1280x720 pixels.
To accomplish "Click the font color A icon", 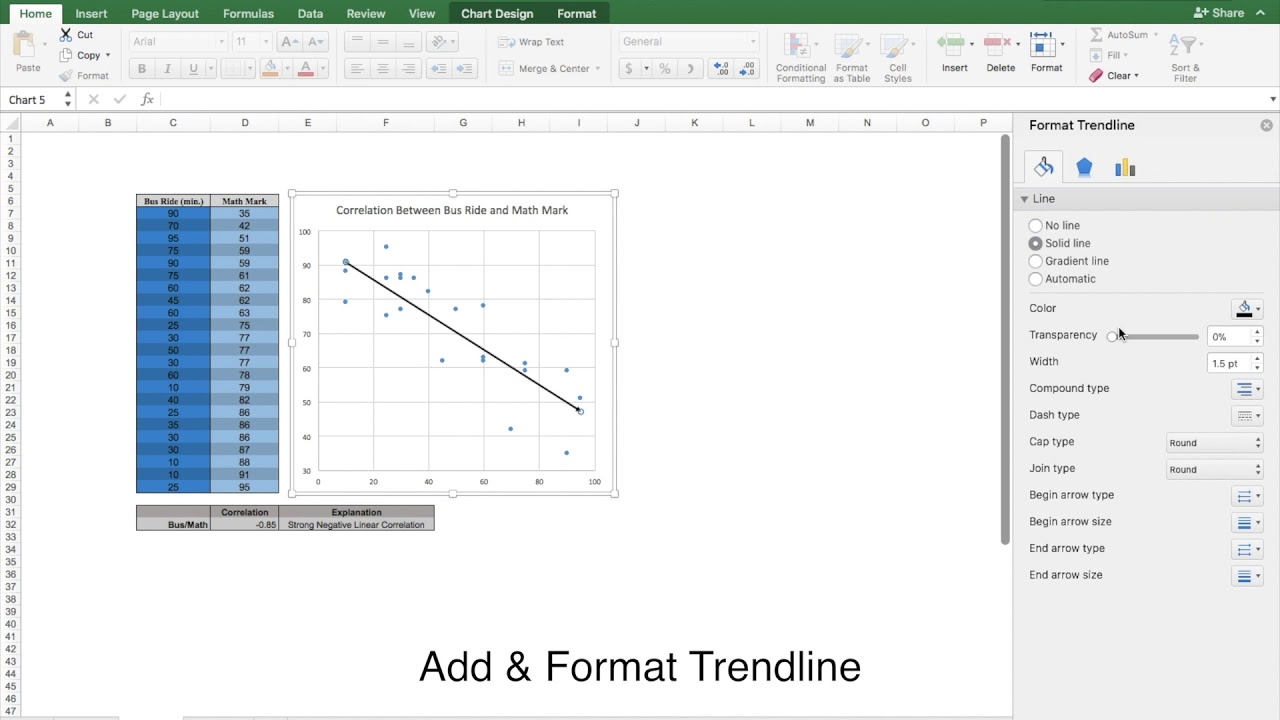I will [306, 69].
